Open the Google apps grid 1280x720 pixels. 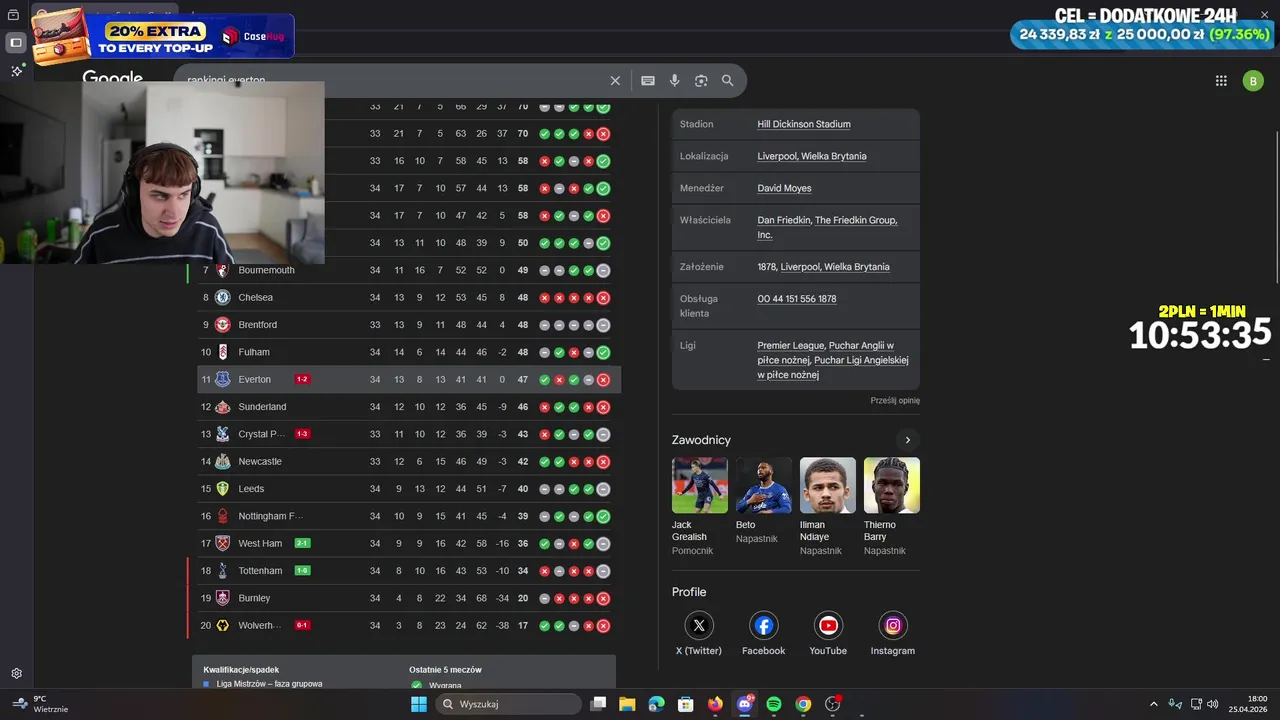point(1221,81)
